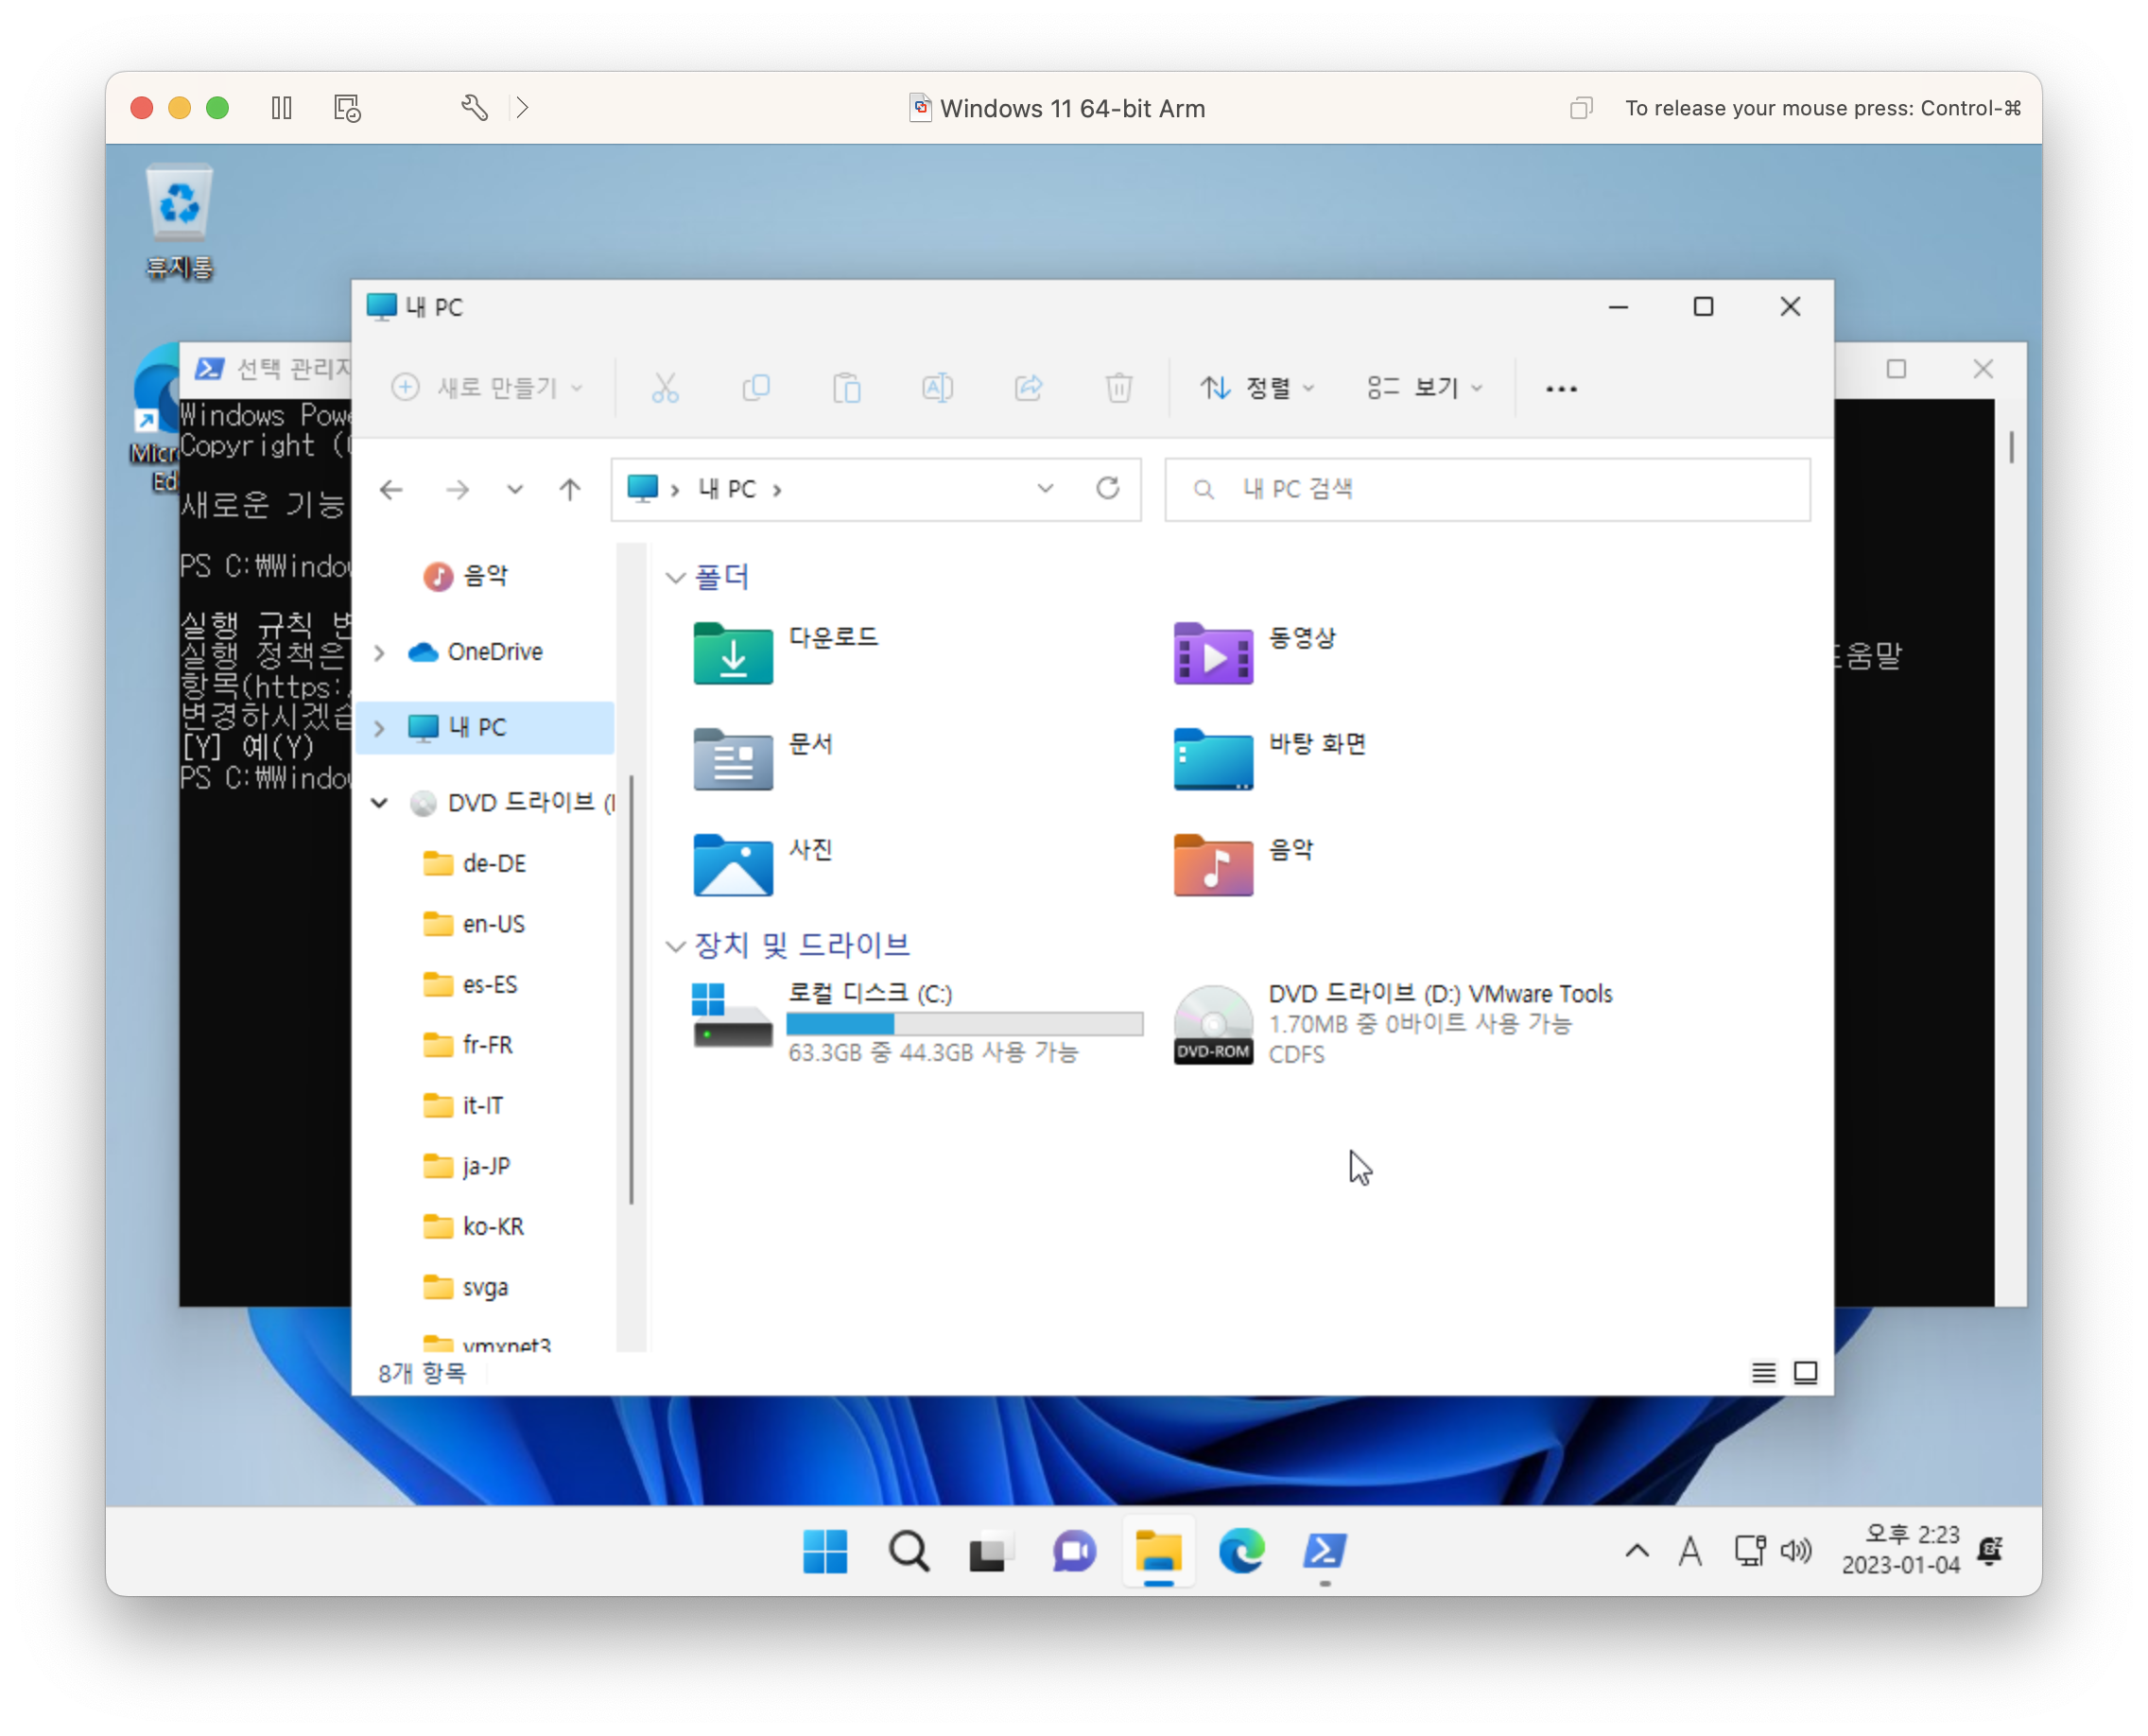2148x1736 pixels.
Task: Switch to large thumbnails view layout
Action: (x=1806, y=1373)
